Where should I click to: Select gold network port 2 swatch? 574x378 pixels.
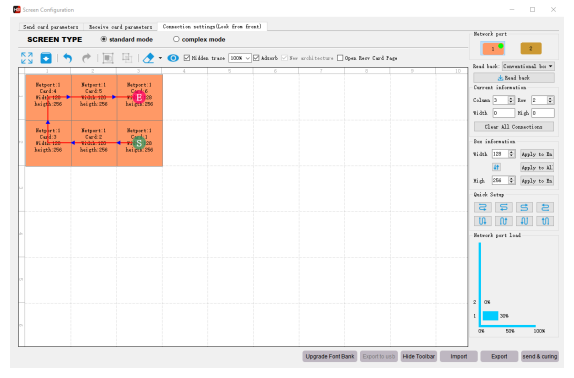tap(531, 48)
